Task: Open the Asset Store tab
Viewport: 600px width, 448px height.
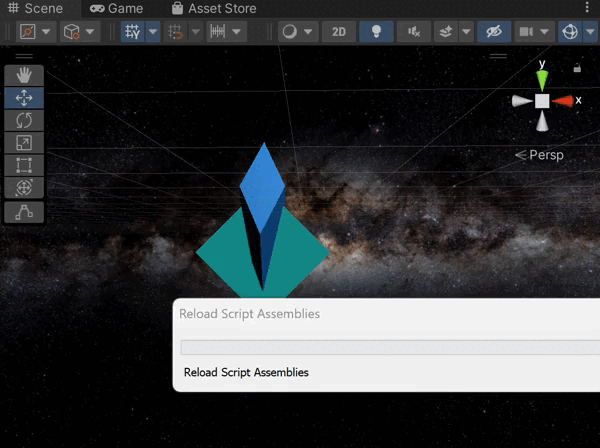Action: click(214, 8)
